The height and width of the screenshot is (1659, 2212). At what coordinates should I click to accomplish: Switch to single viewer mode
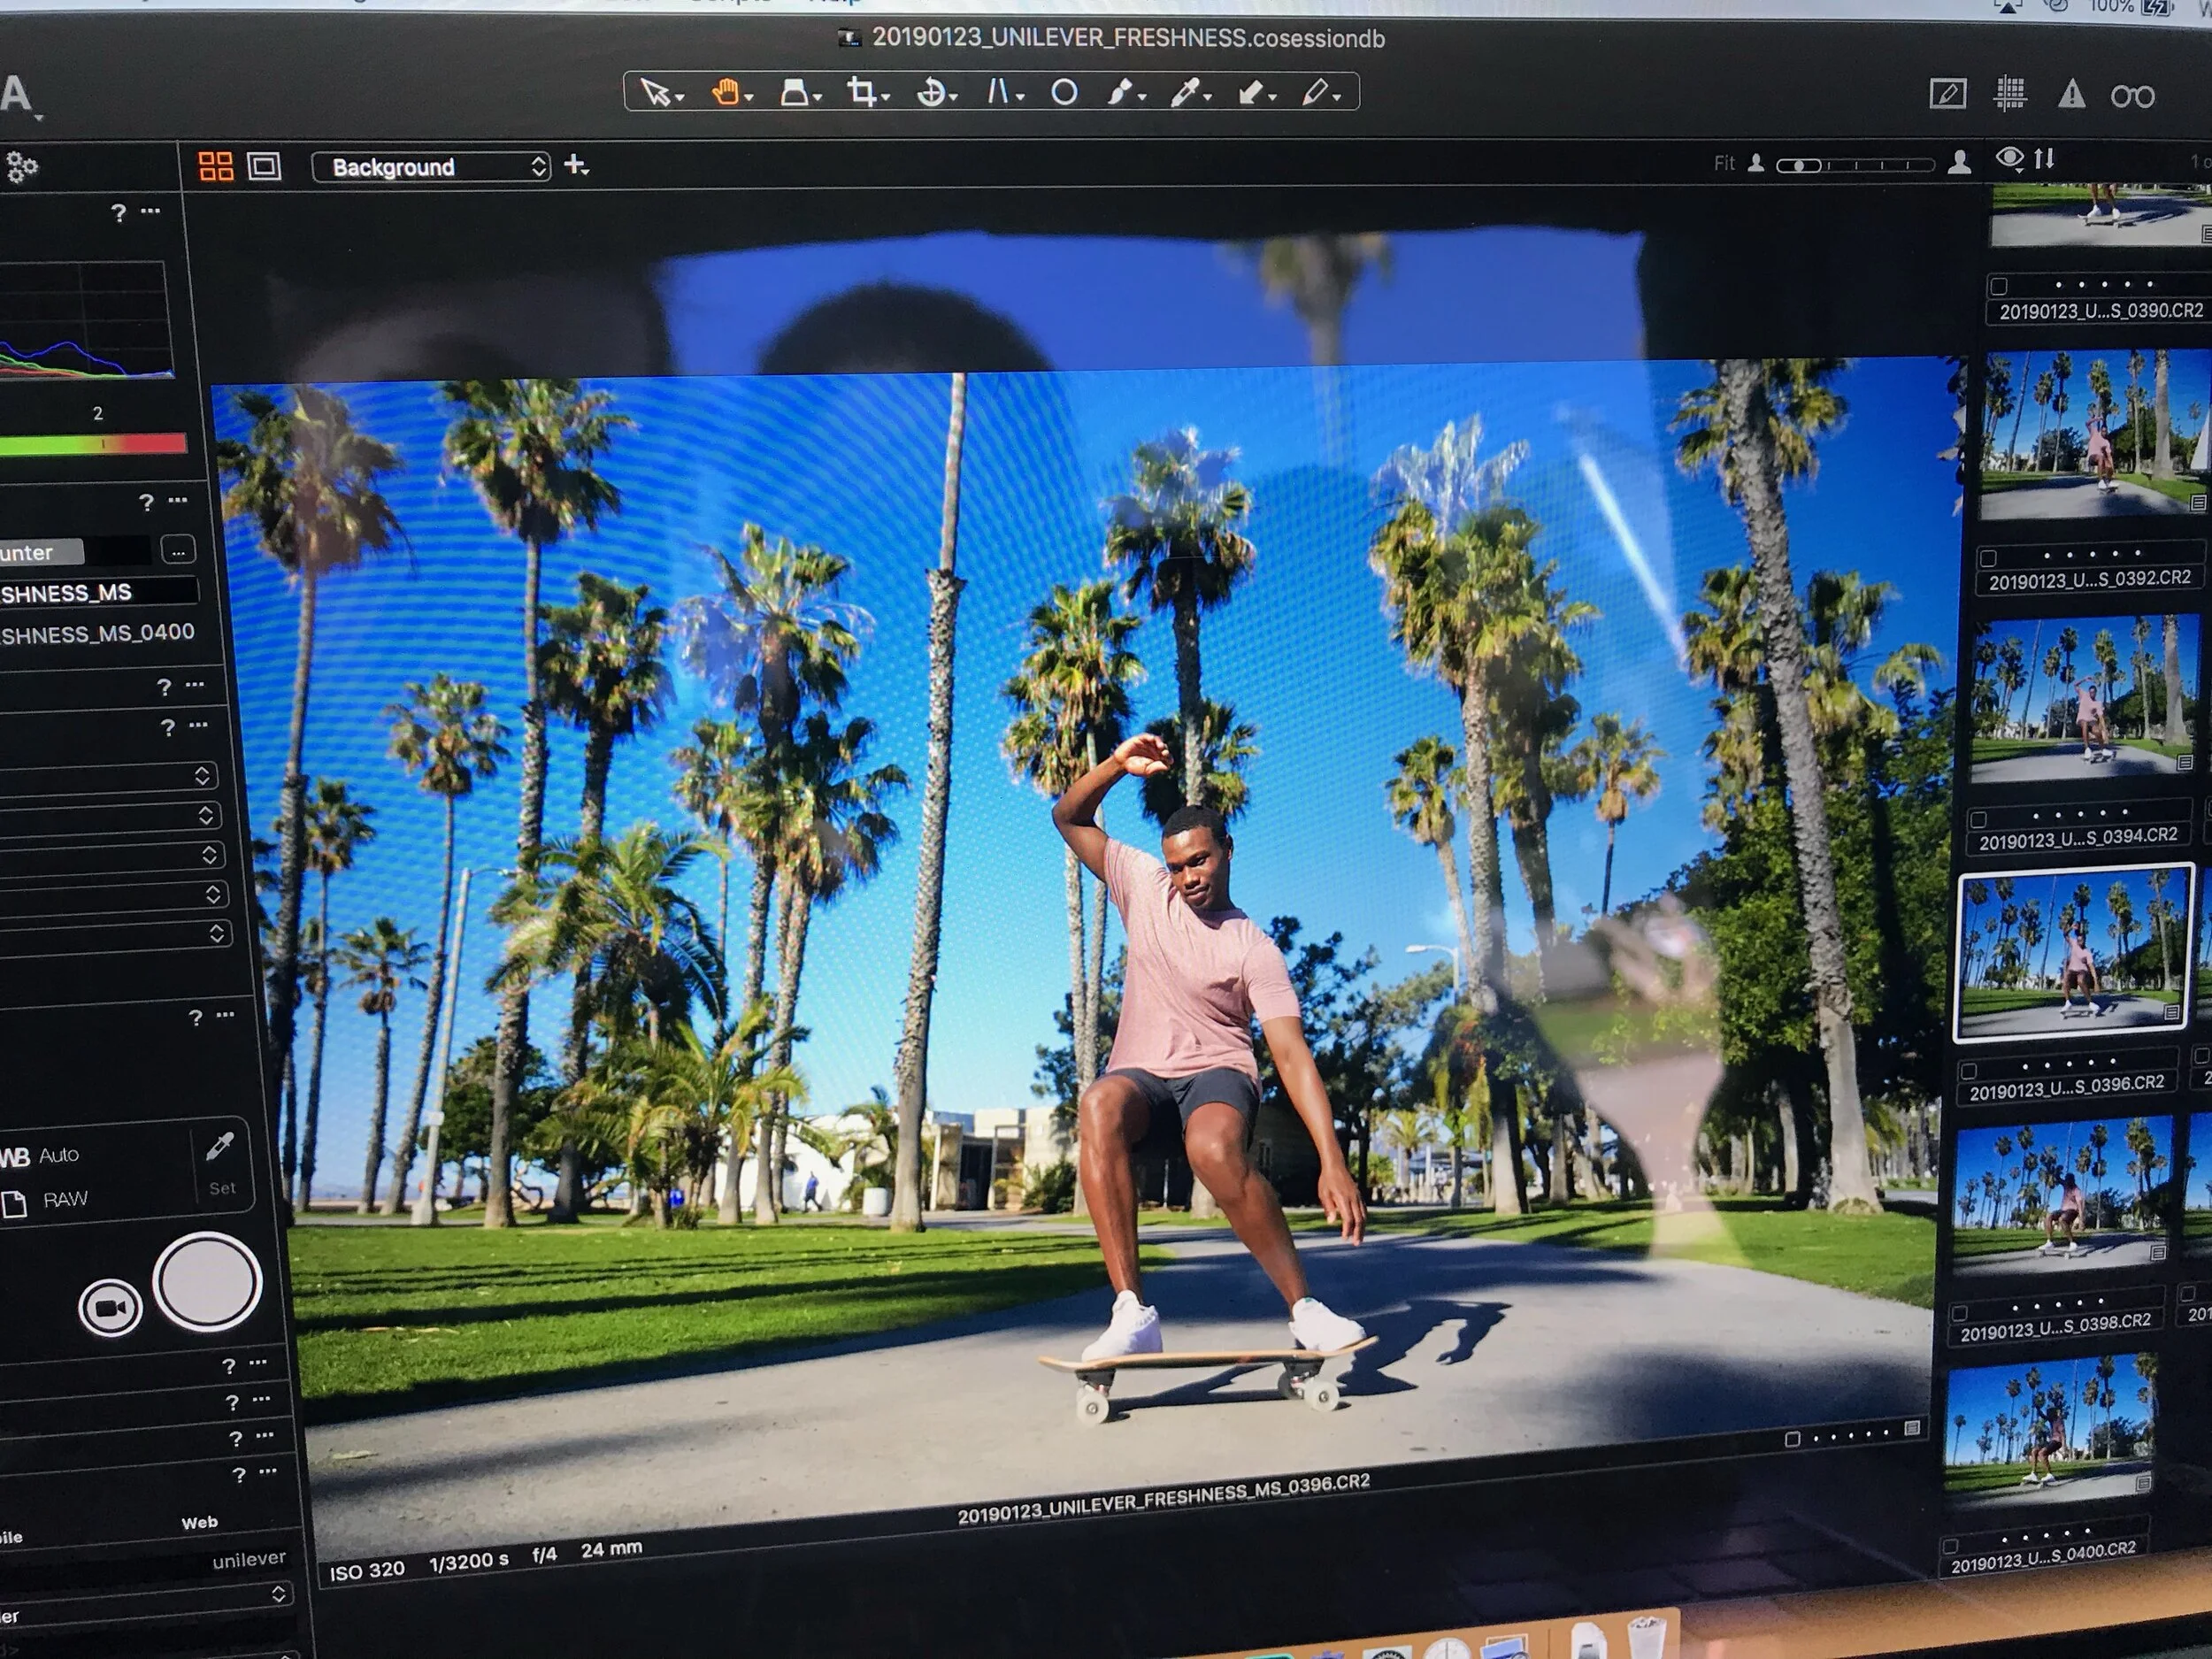click(264, 166)
